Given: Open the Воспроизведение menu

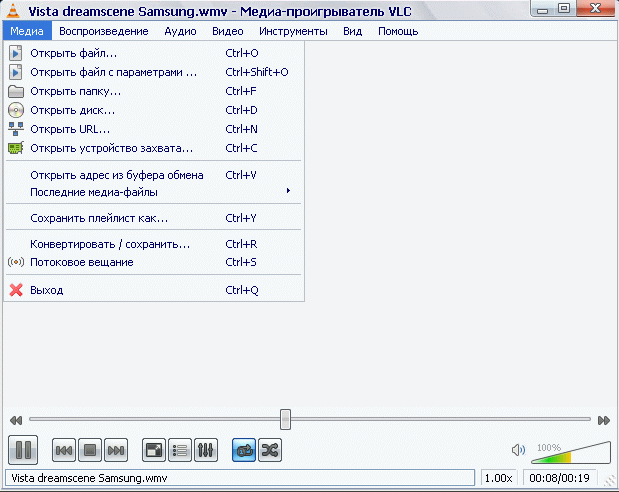Looking at the screenshot, I should (103, 31).
